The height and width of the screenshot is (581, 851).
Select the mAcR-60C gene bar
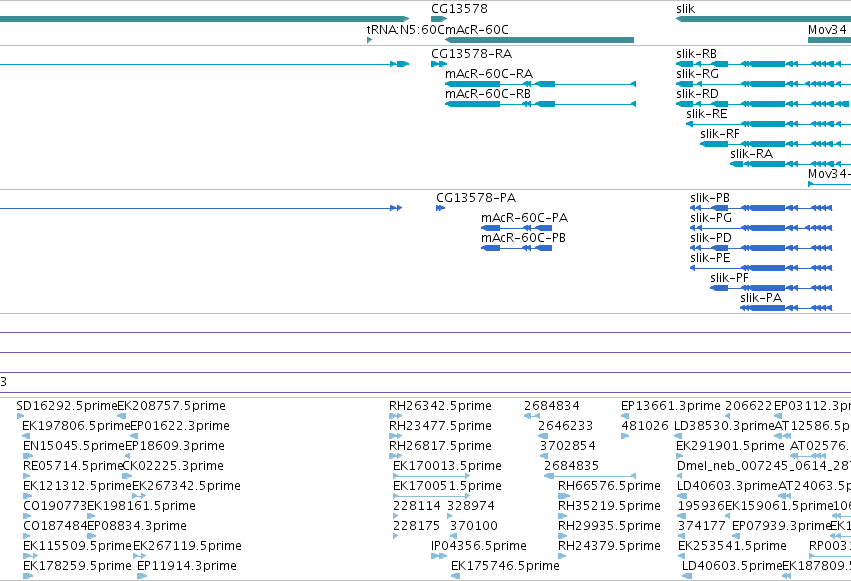click(539, 40)
